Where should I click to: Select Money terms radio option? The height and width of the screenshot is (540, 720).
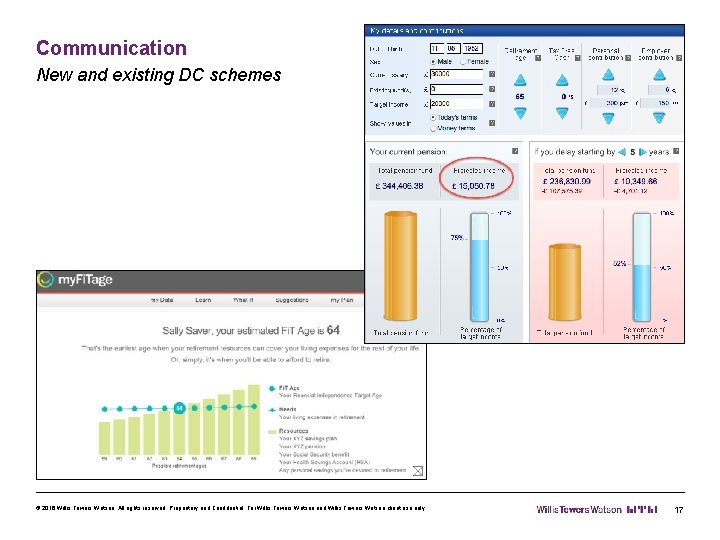pos(433,129)
